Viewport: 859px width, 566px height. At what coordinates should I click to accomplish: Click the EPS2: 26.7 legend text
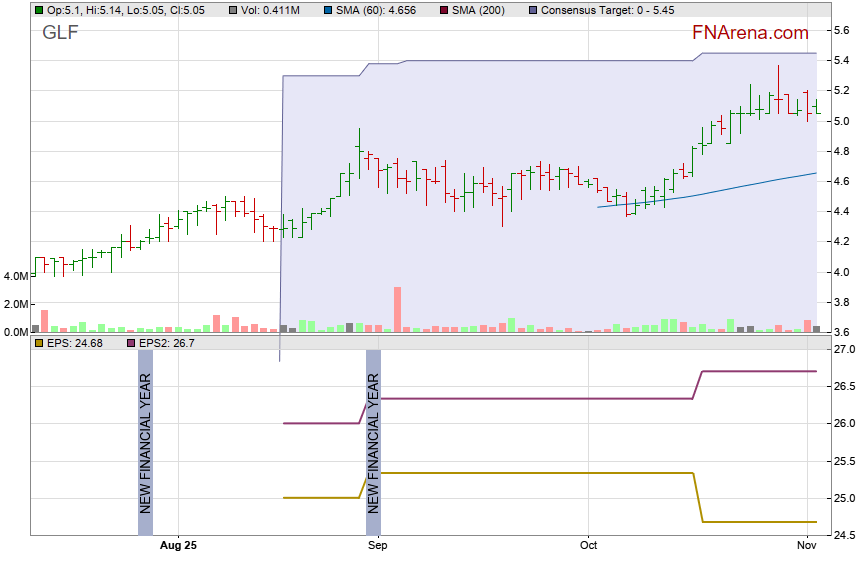[166, 343]
